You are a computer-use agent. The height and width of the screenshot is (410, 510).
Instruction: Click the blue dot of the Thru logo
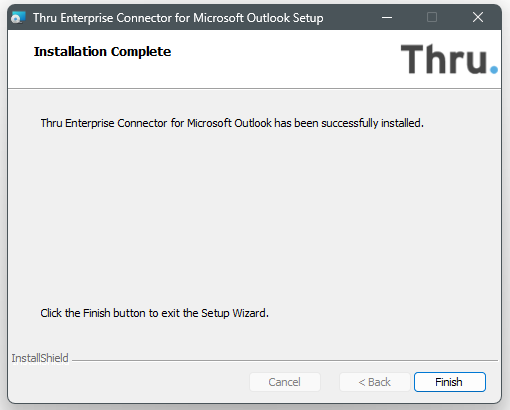coord(494,70)
